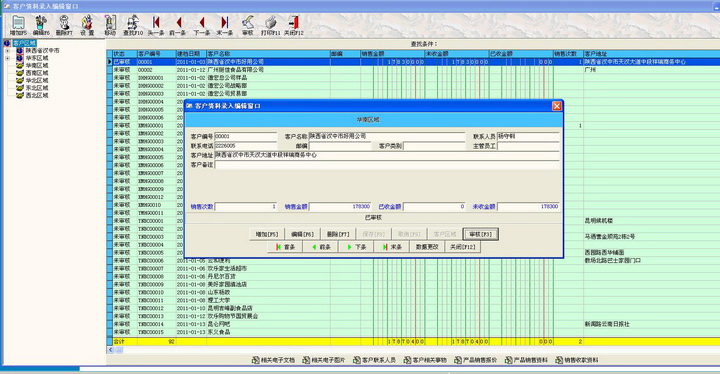Close the dialog with the red X
Screen dimensions: 720x374
click(557, 106)
